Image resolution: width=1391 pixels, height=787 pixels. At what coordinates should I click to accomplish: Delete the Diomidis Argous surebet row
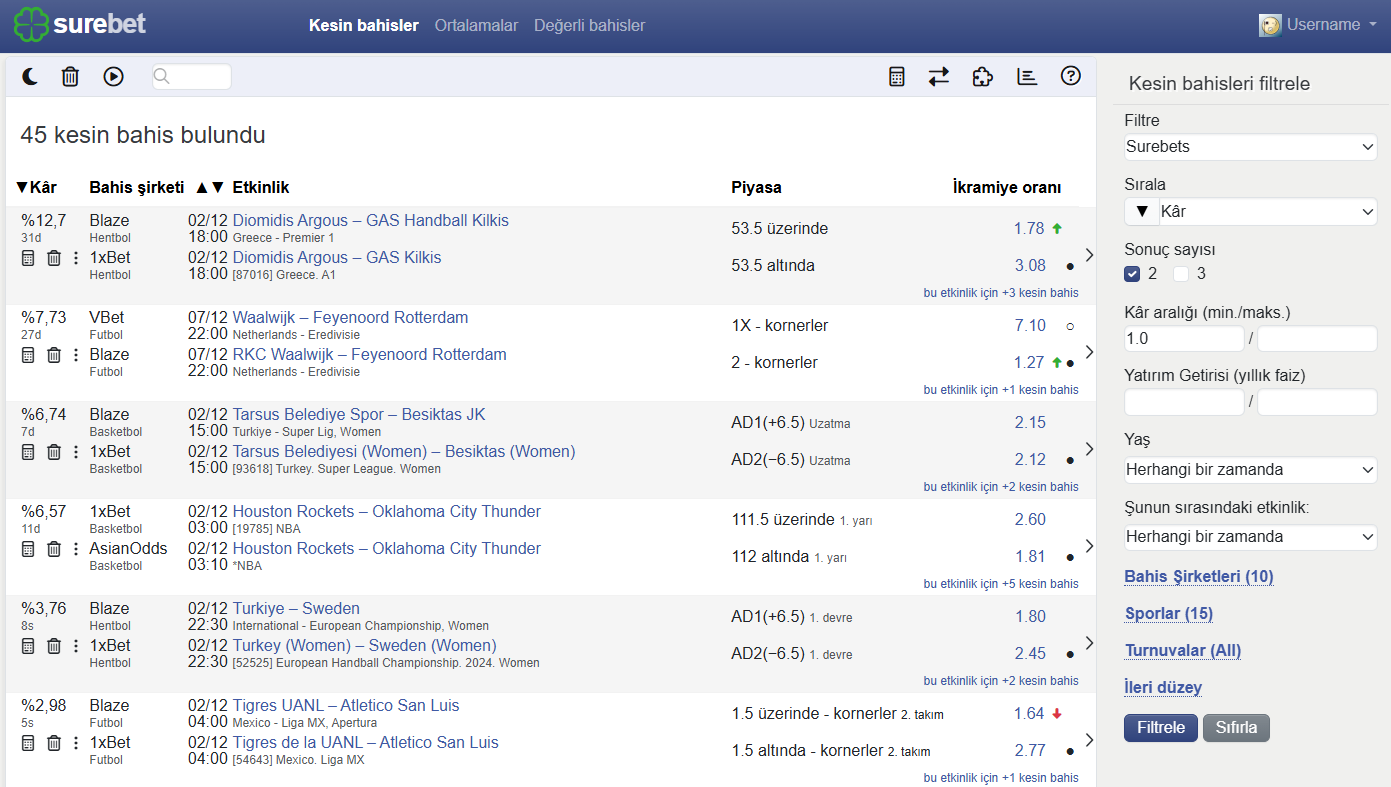tap(54, 258)
